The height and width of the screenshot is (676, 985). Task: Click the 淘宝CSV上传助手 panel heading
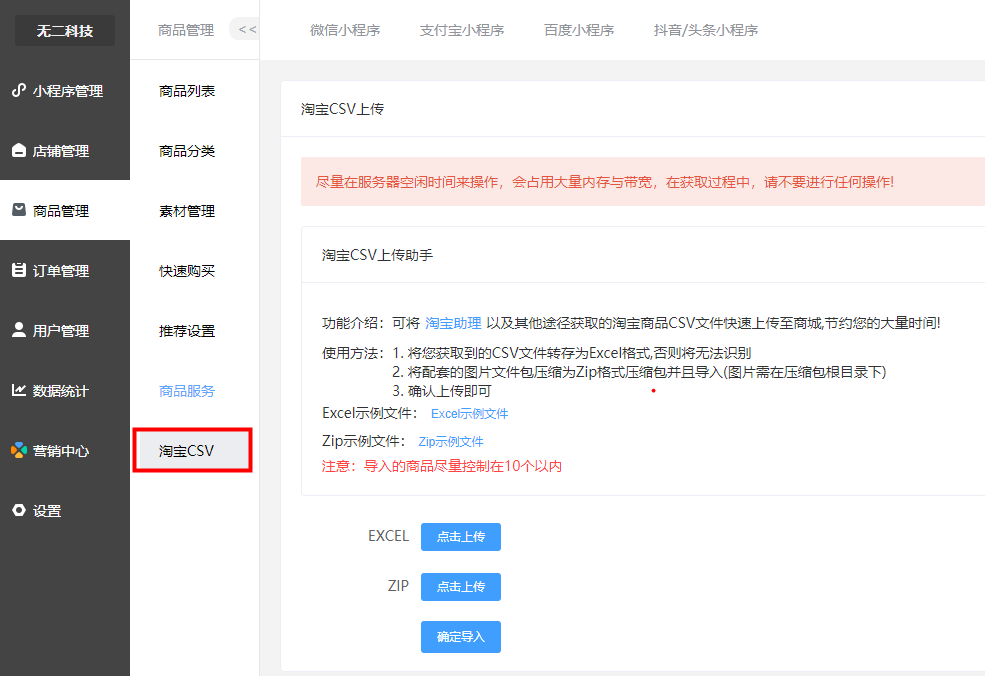[378, 254]
